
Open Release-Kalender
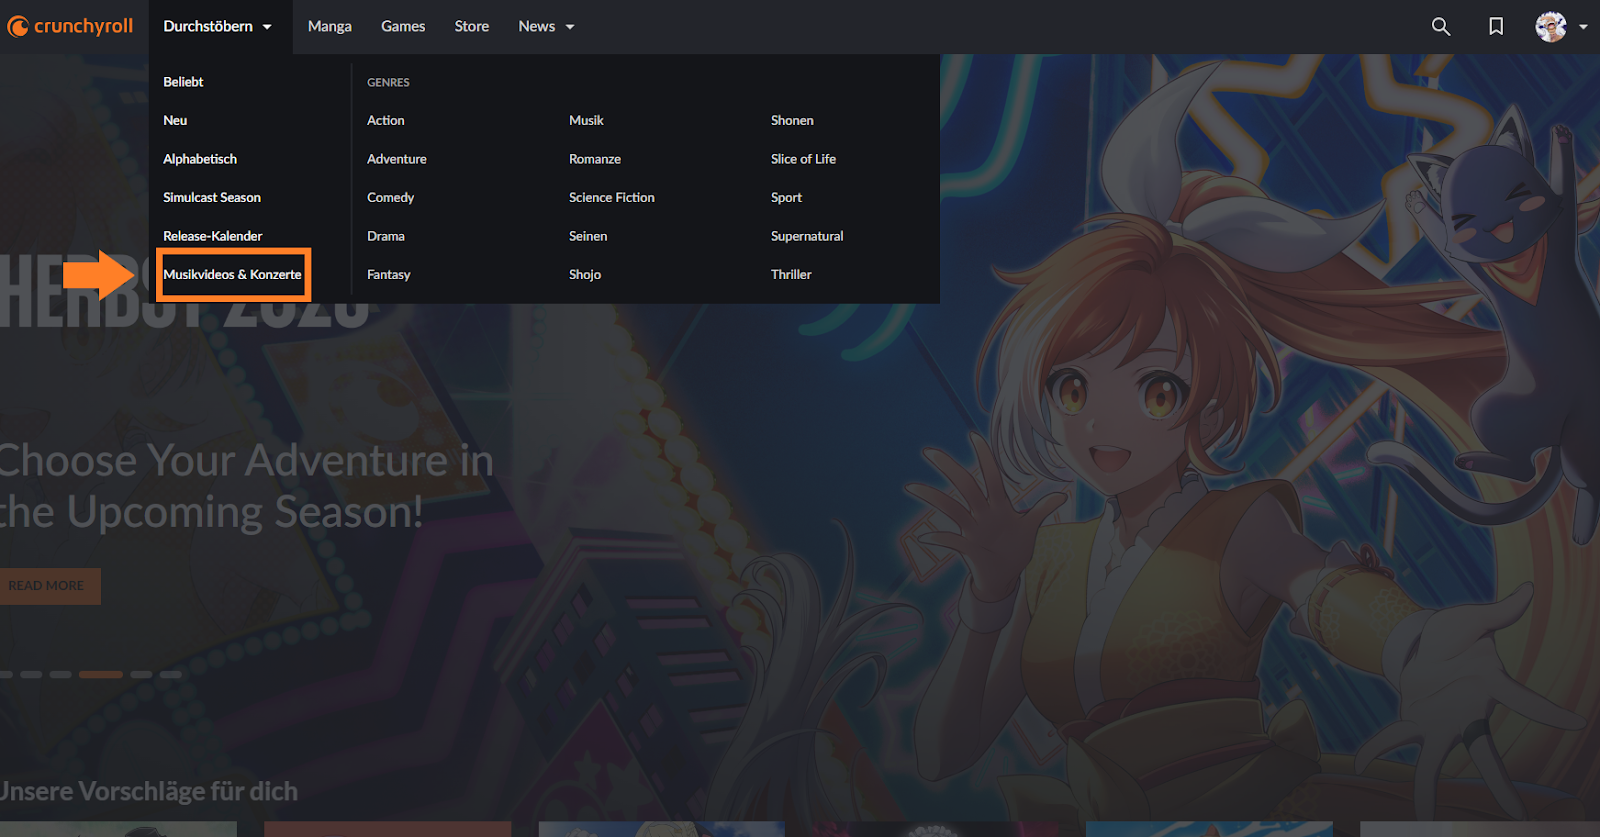click(213, 236)
